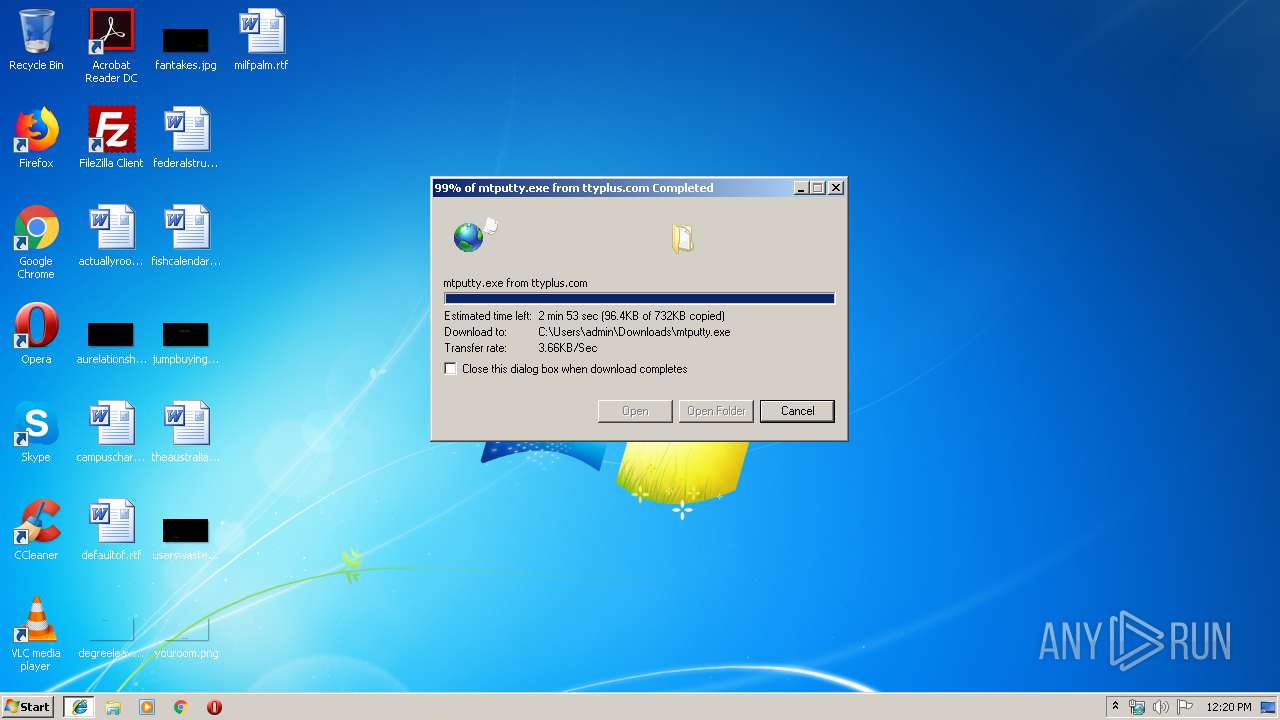Open Windows Media Player taskbar icon
The image size is (1280, 720).
(147, 707)
